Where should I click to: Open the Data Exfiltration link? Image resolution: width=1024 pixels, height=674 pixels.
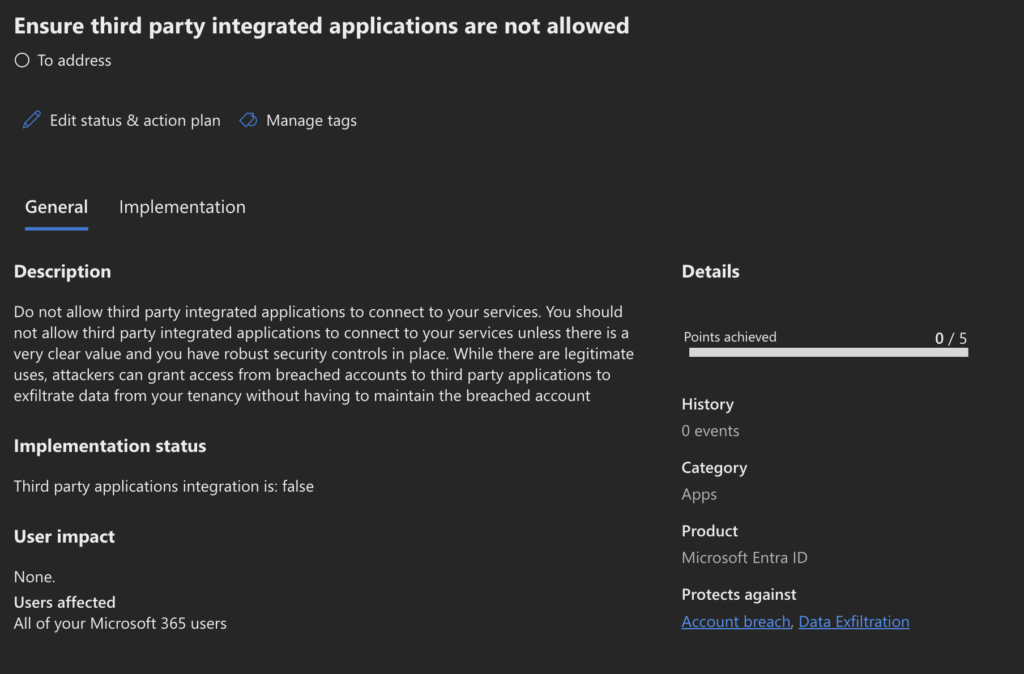pyautogui.click(x=853, y=622)
